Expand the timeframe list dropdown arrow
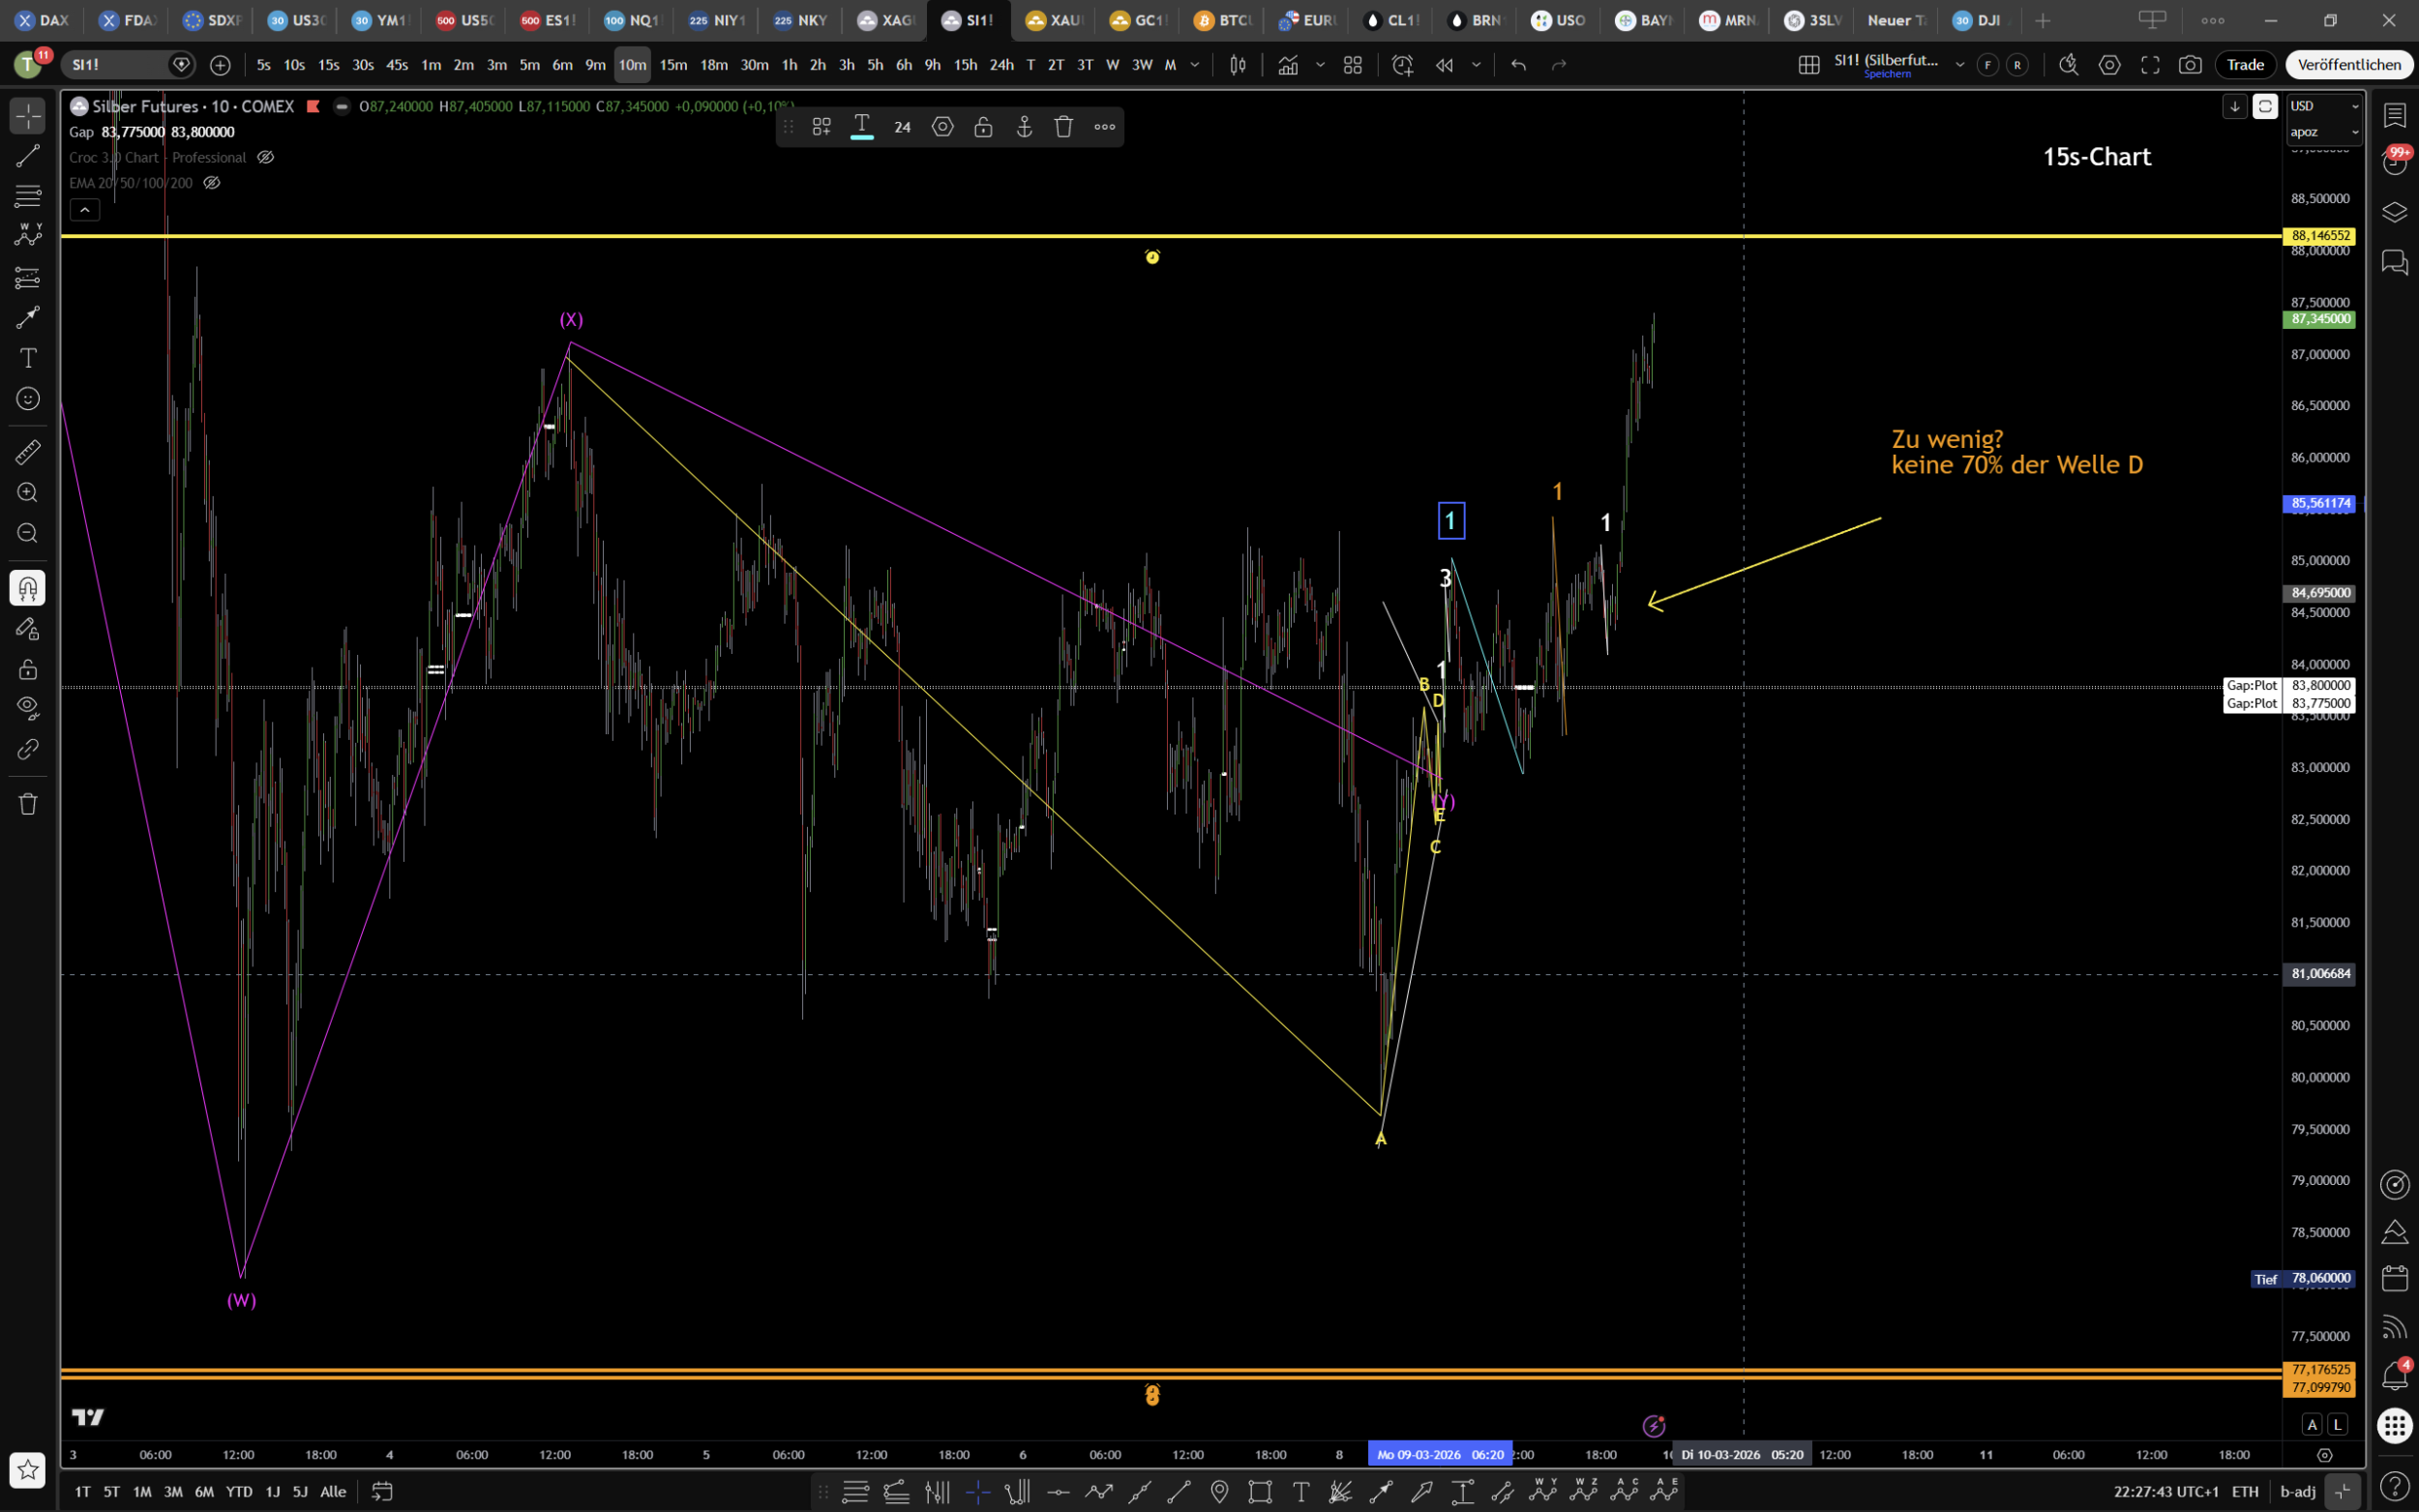This screenshot has width=2419, height=1512. (x=1195, y=65)
